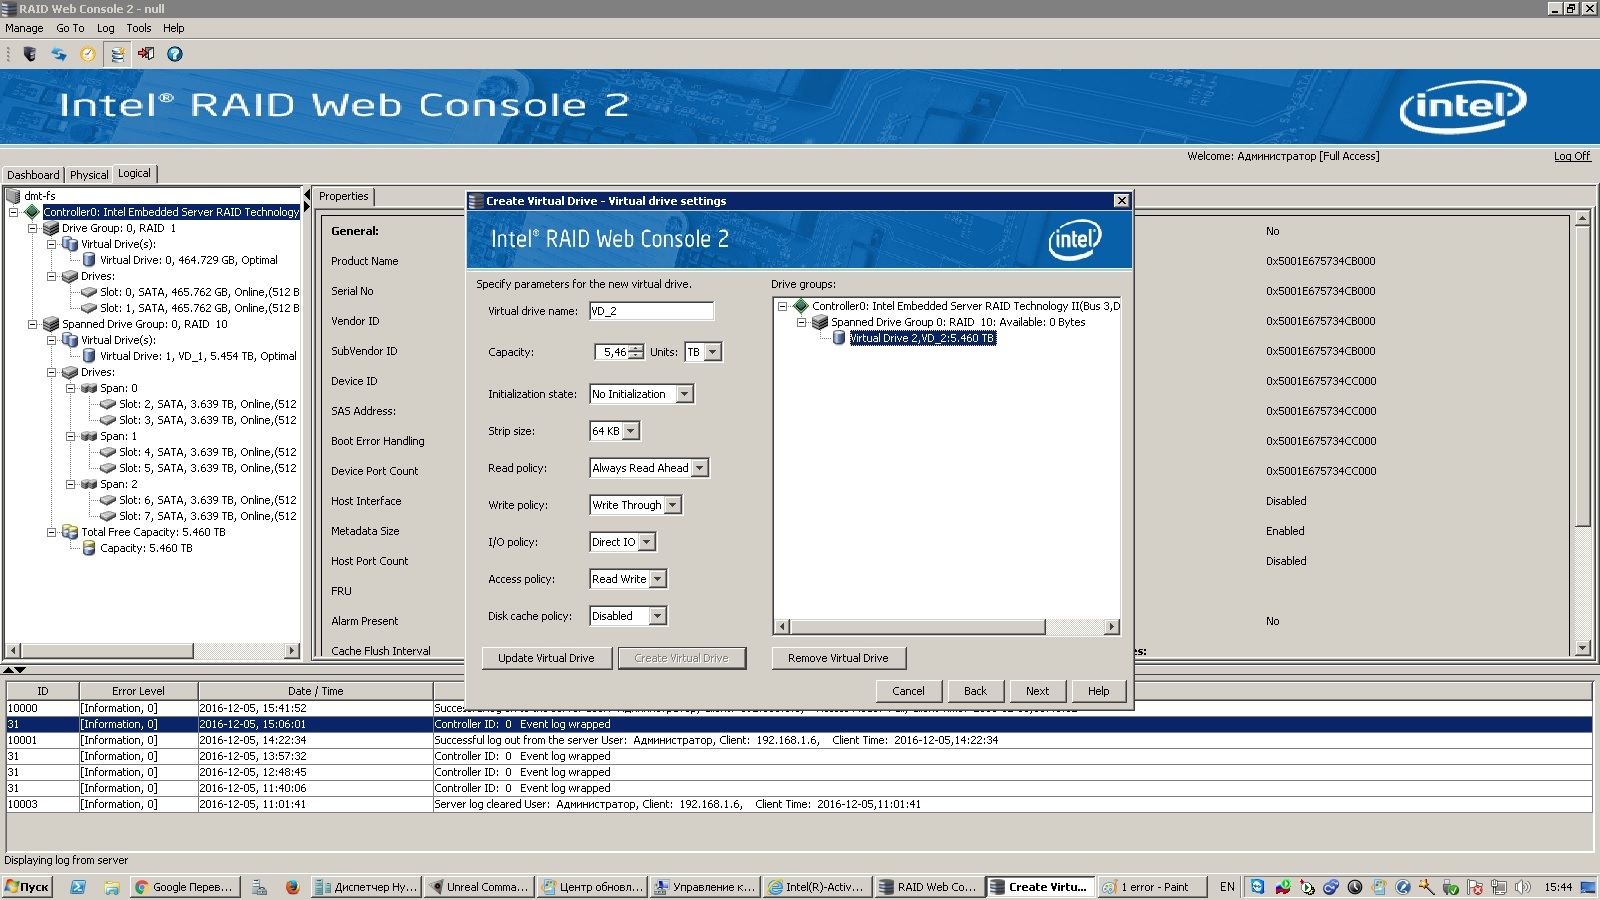Collapse the Spanned Drive Group node in dialog
Viewport: 1600px width, 900px height.
pos(801,322)
